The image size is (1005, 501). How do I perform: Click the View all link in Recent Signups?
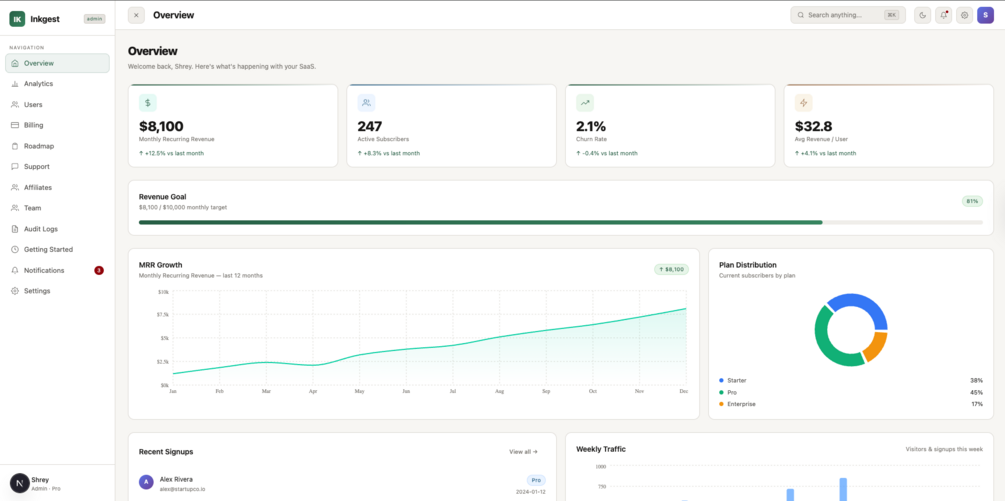click(x=524, y=452)
